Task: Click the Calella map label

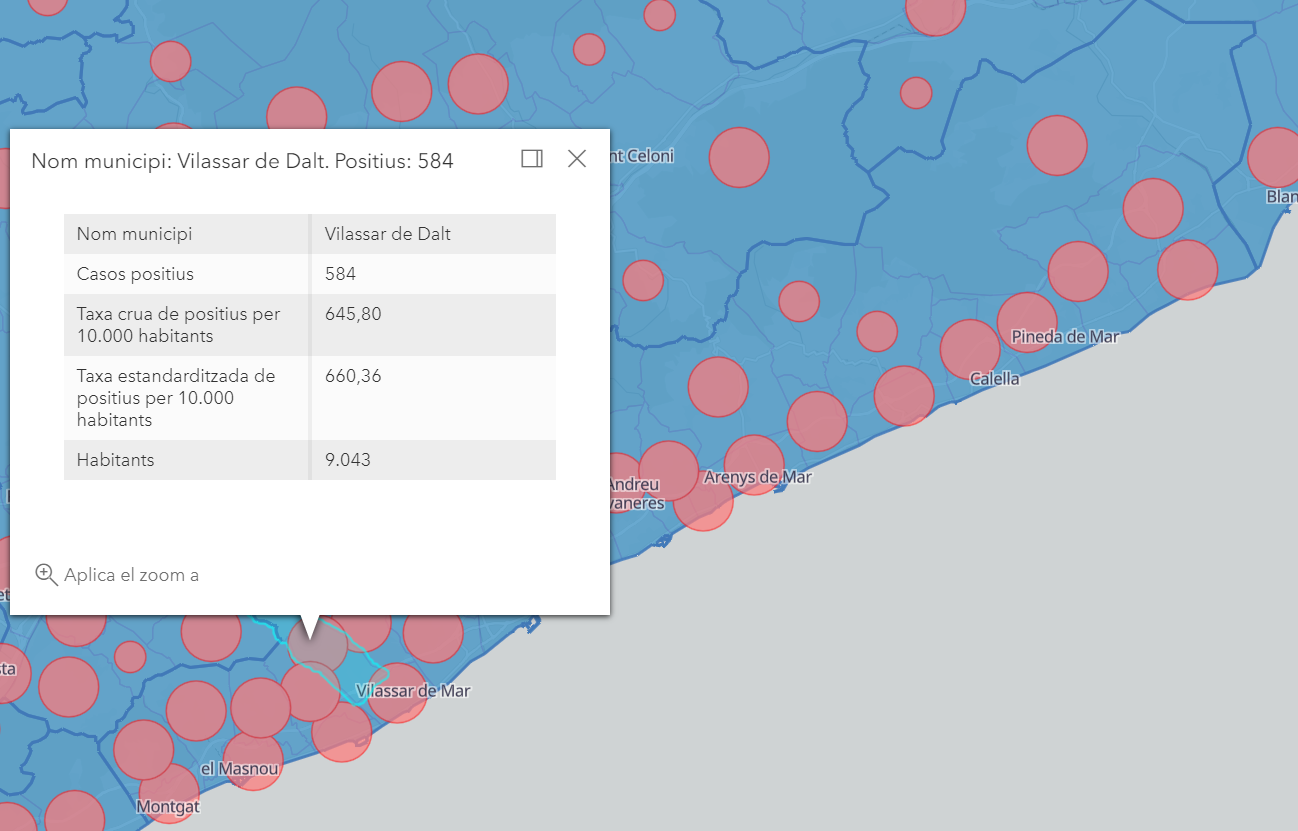Action: click(x=995, y=378)
